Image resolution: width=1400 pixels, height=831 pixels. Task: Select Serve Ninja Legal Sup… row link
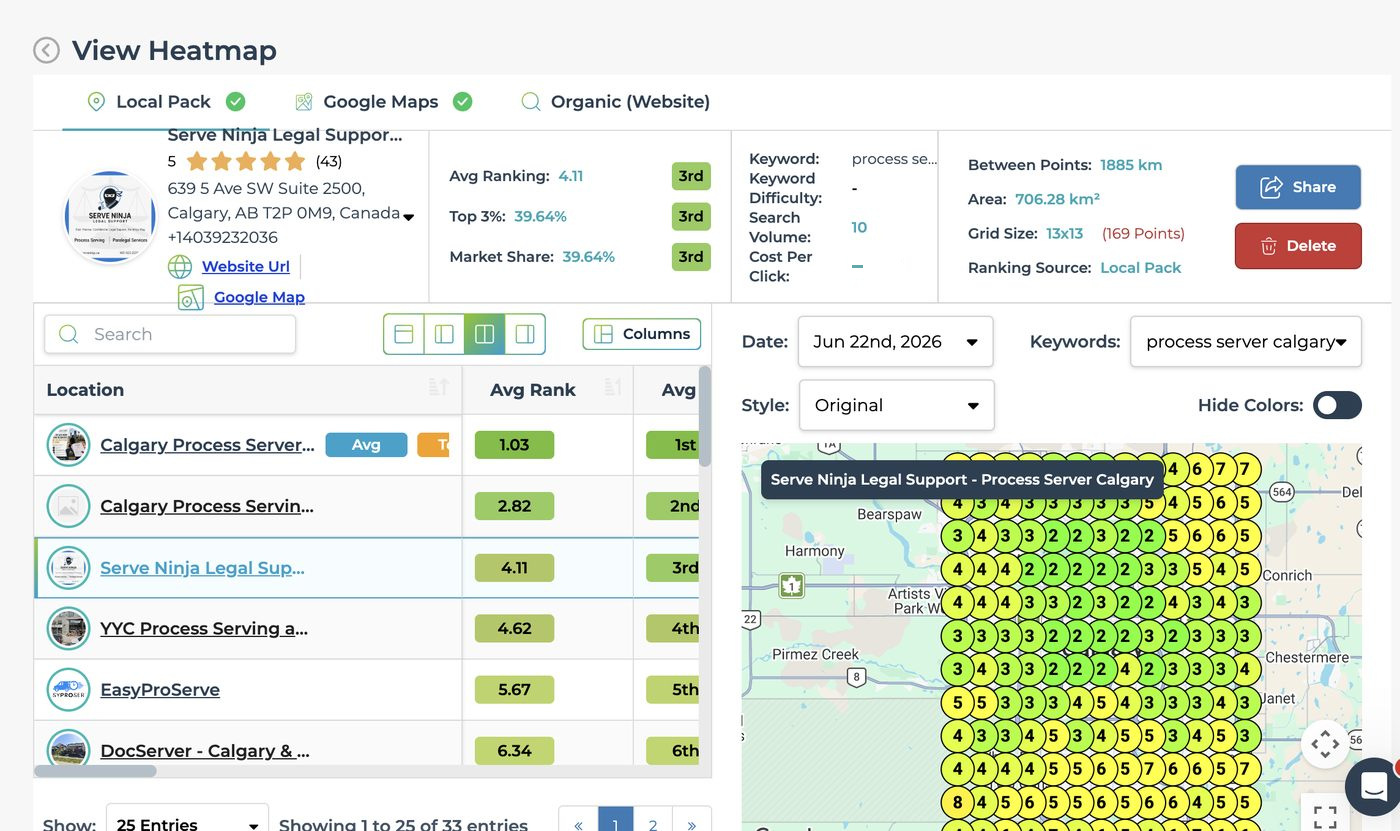pos(202,568)
